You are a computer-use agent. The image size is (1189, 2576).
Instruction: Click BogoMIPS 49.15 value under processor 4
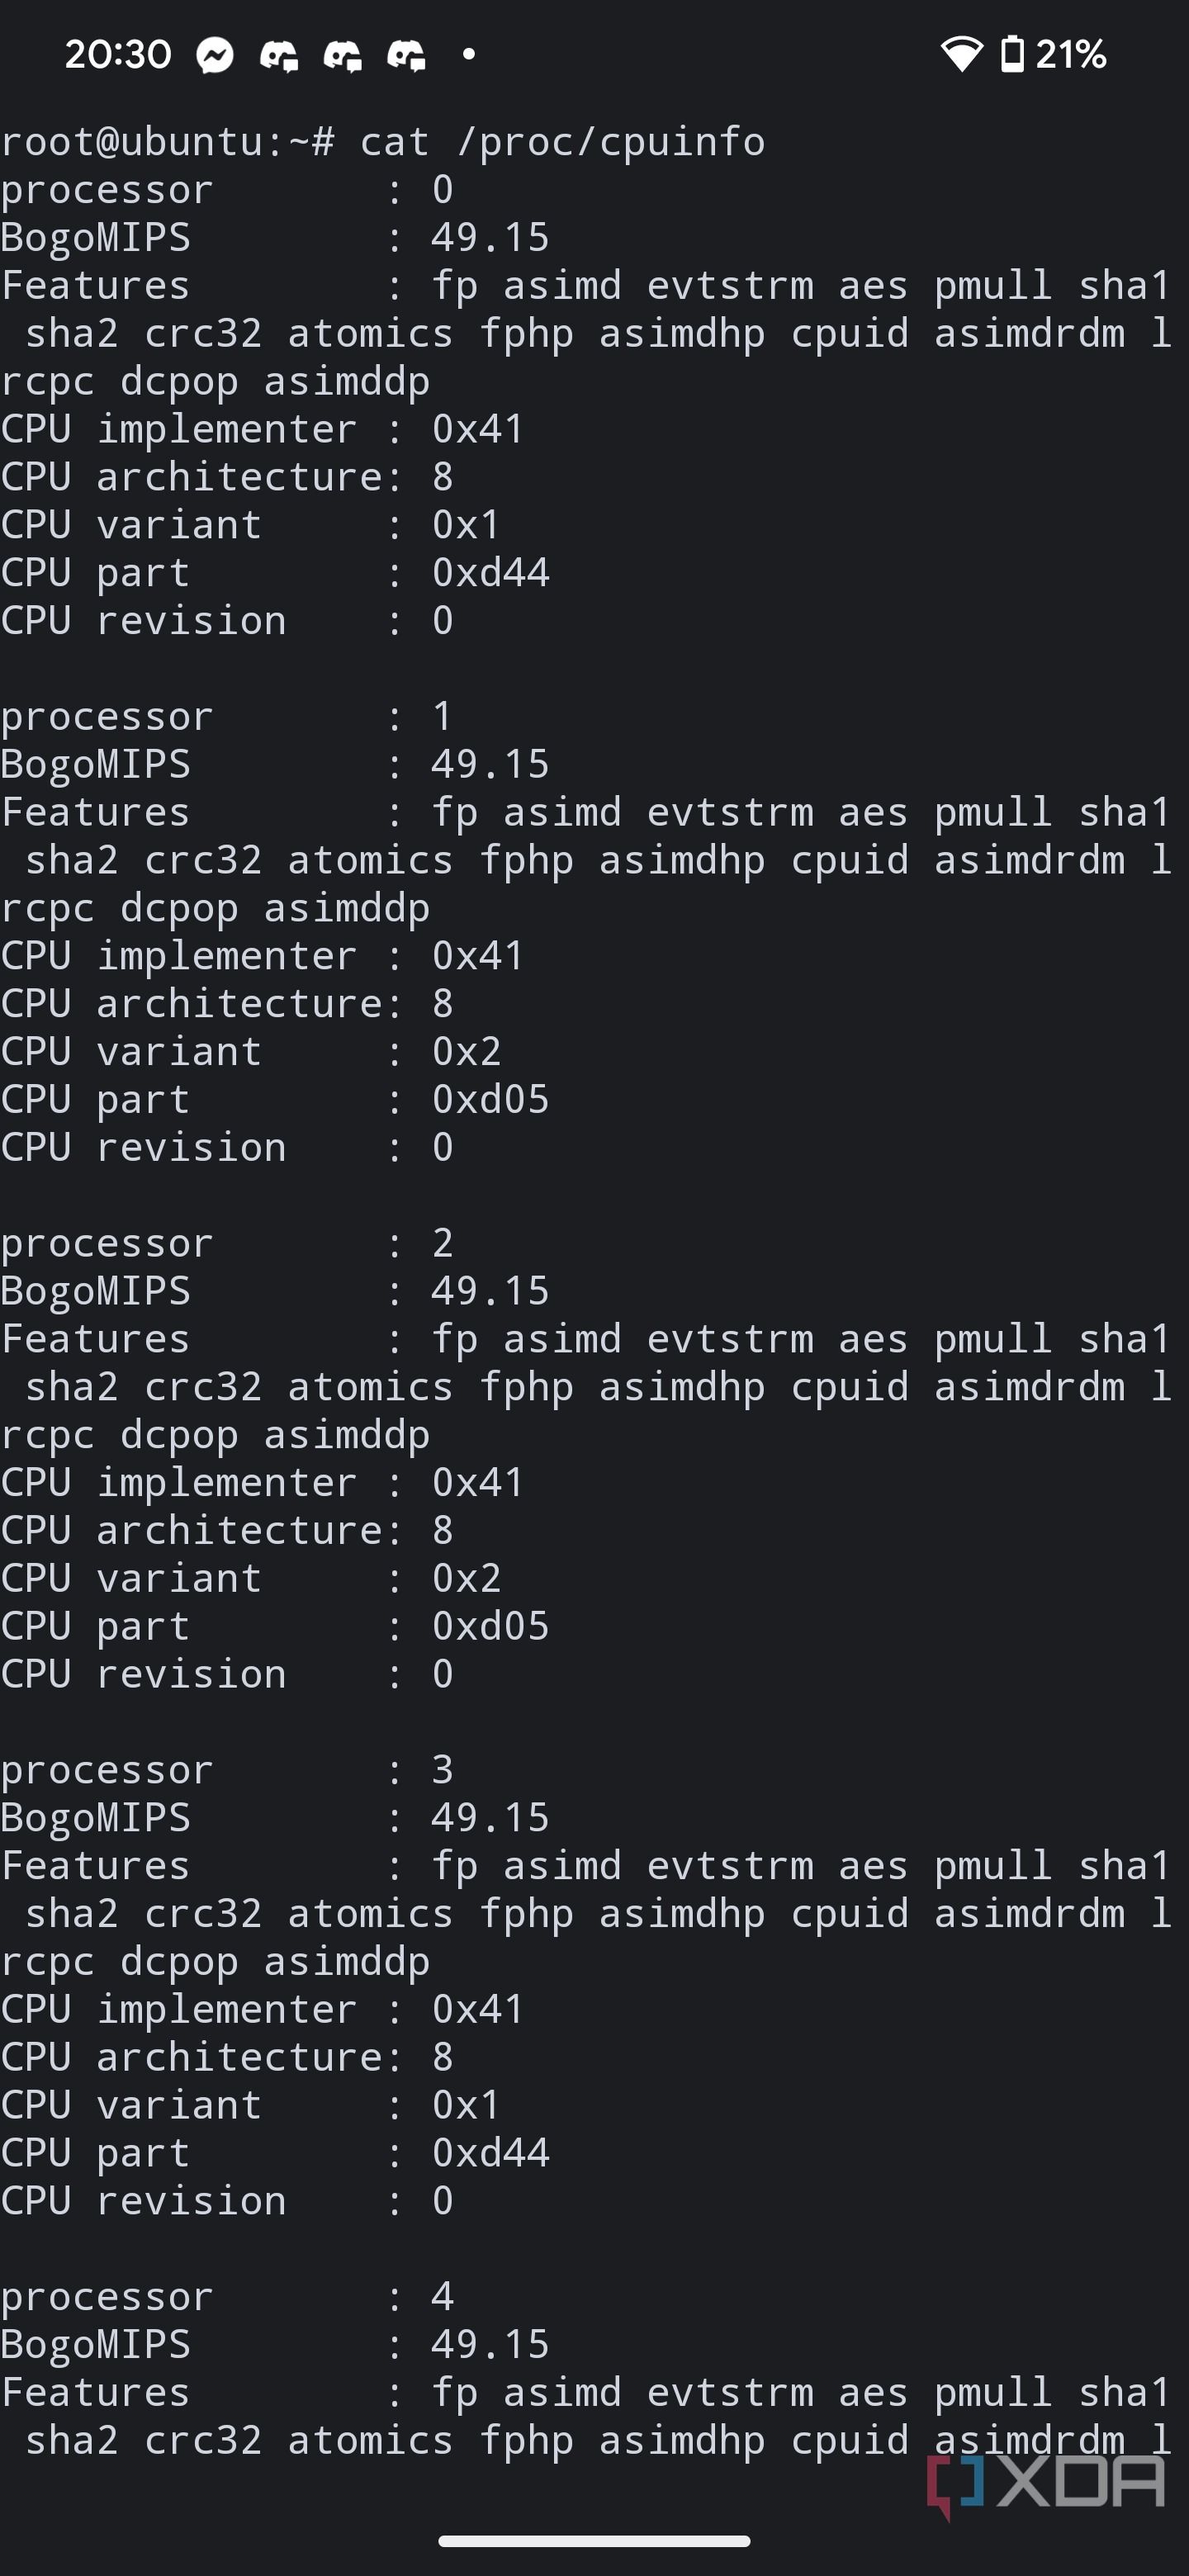pos(490,2344)
